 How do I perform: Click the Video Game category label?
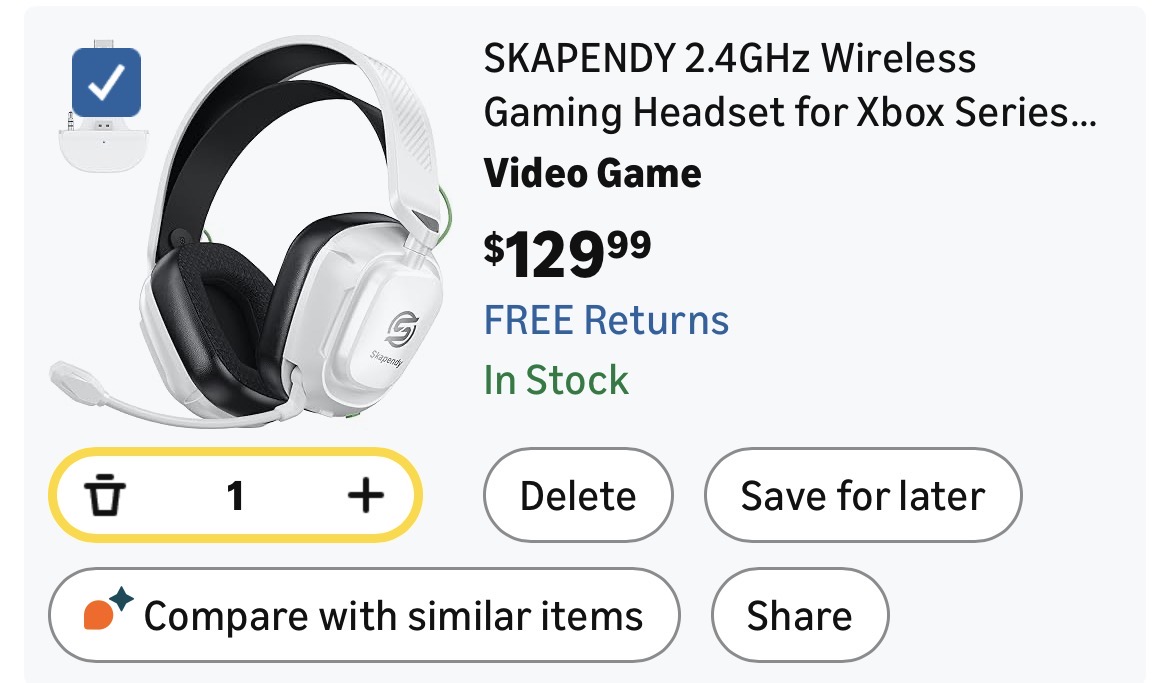pyautogui.click(x=592, y=174)
